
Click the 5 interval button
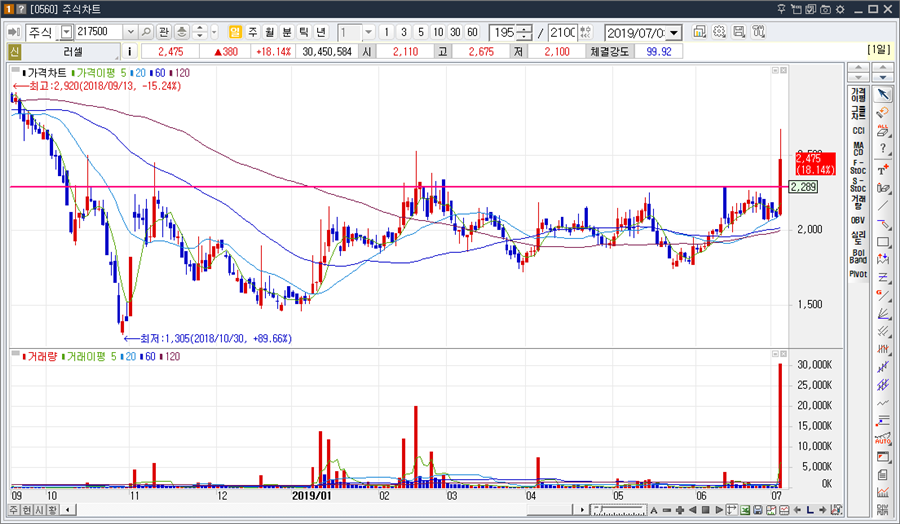421,32
